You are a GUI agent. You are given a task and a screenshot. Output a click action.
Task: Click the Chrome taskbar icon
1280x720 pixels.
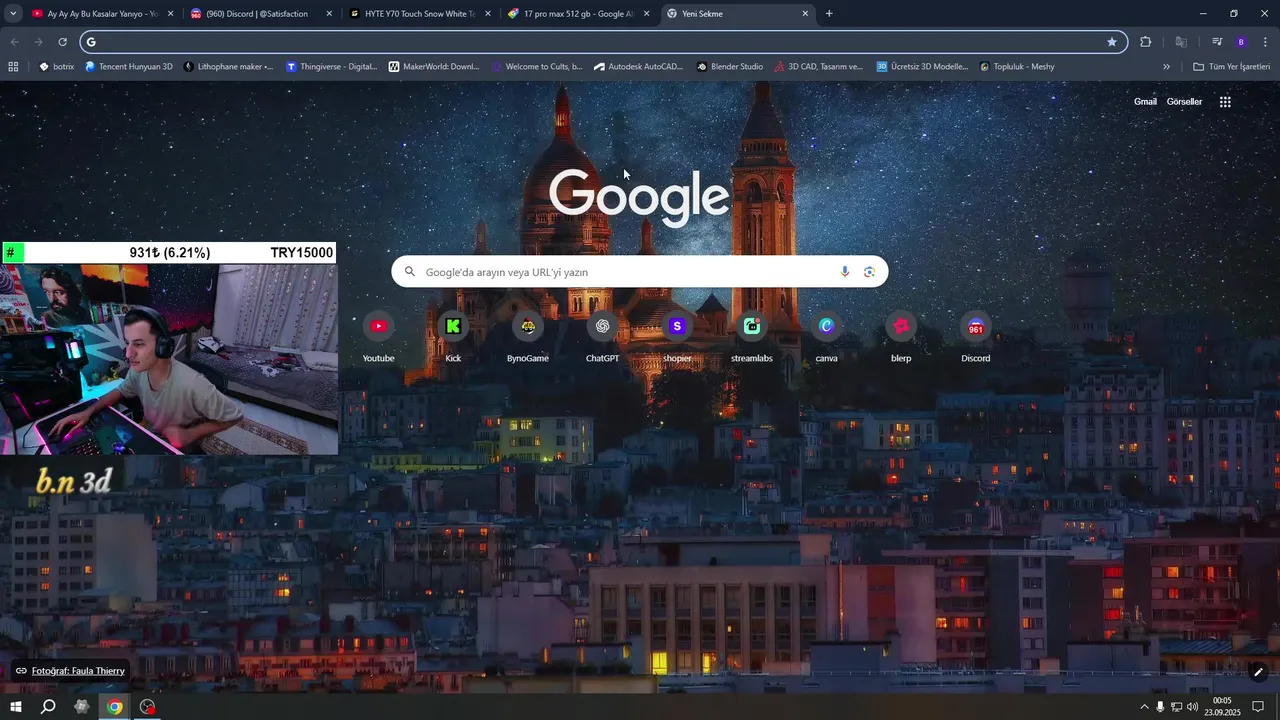click(x=115, y=707)
